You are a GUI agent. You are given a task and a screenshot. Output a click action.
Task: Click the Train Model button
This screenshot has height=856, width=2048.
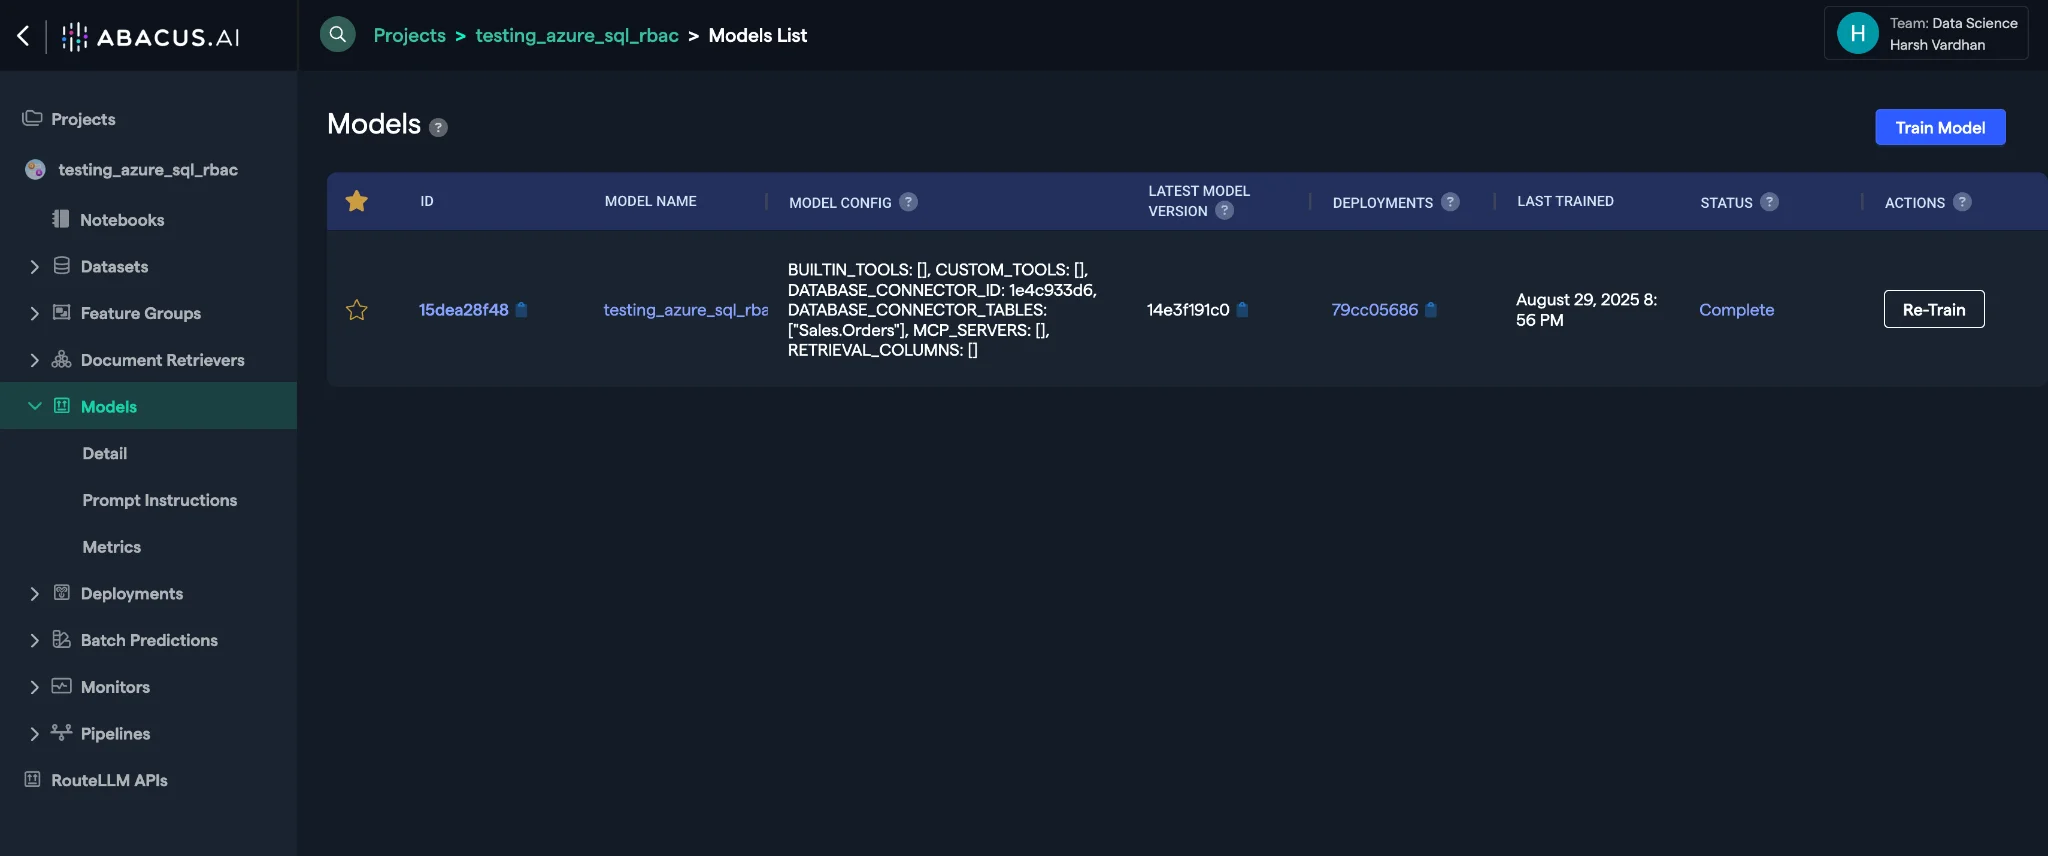tap(1939, 127)
